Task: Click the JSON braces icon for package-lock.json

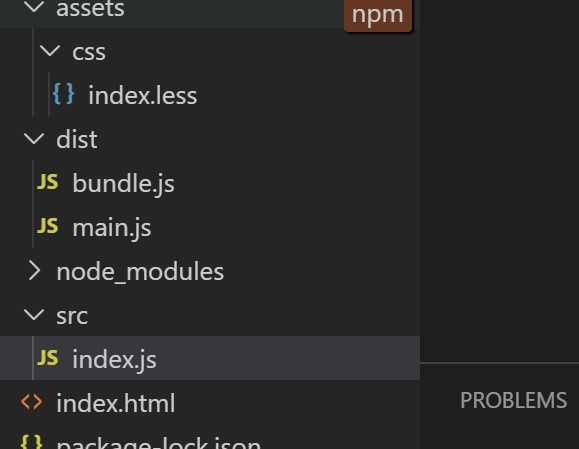Action: (32, 442)
